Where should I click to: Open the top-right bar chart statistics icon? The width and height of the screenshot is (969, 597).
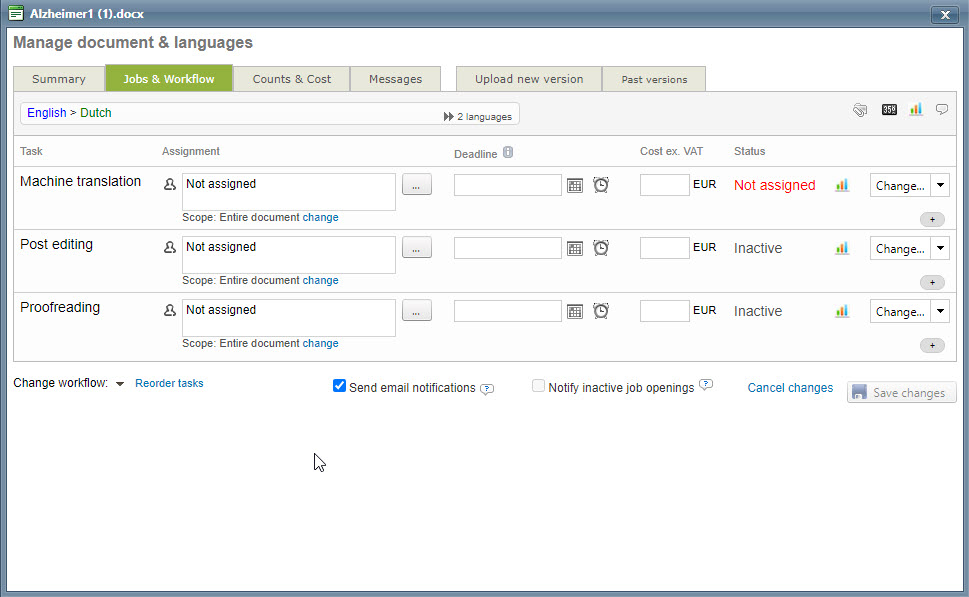point(916,110)
